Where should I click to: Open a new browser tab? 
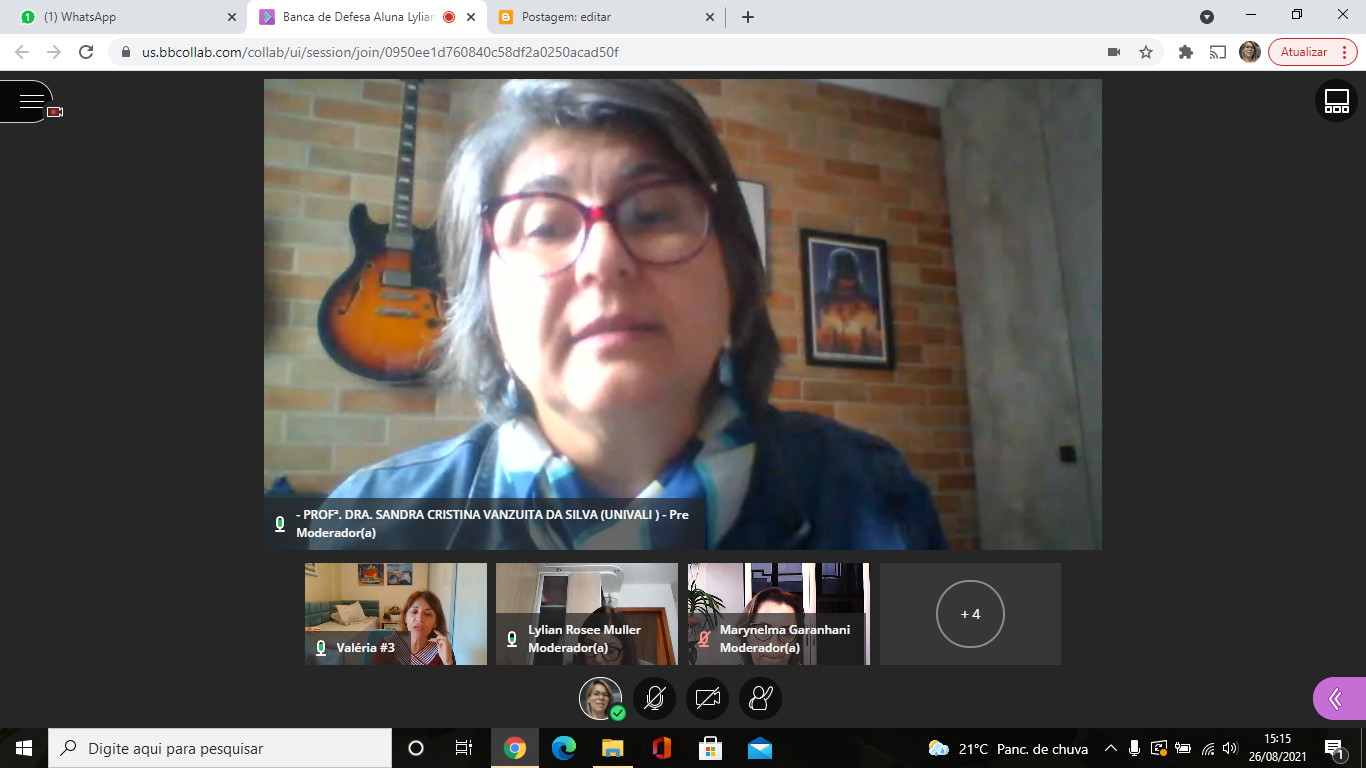click(748, 17)
